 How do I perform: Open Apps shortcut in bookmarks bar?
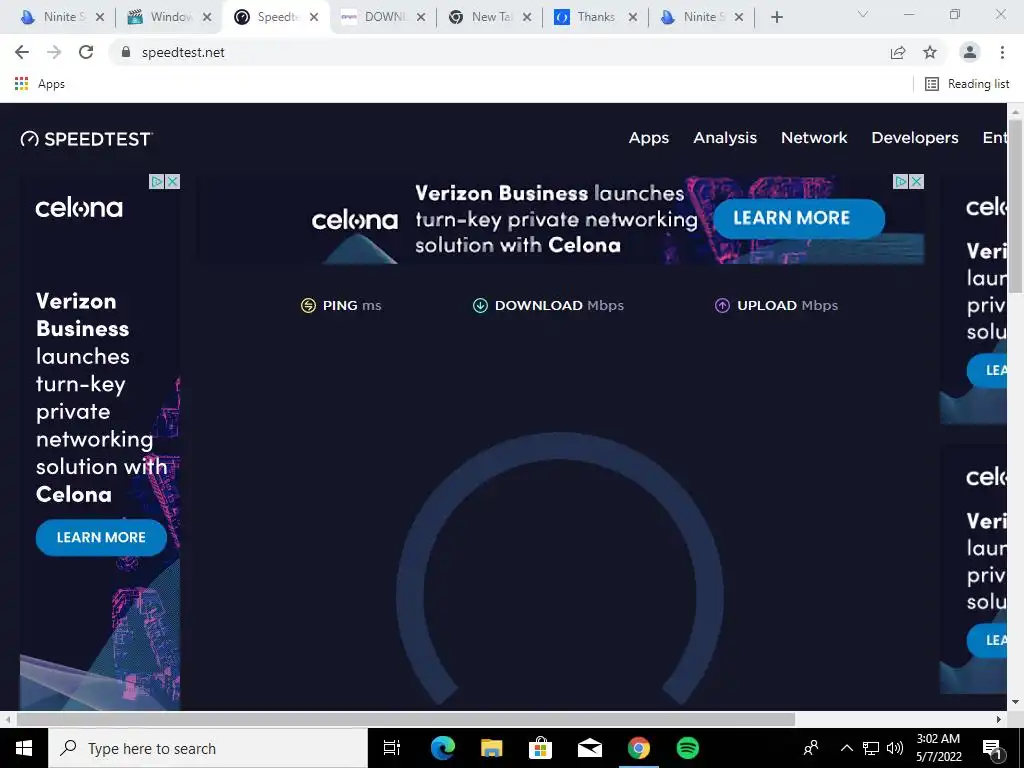pyautogui.click(x=40, y=84)
